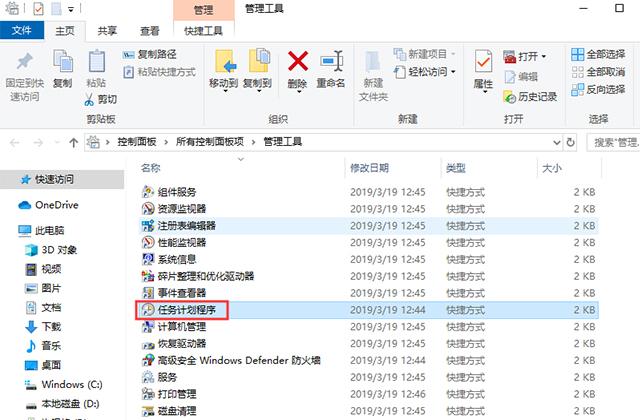Open the Pictures folder in sidebar

[43, 288]
